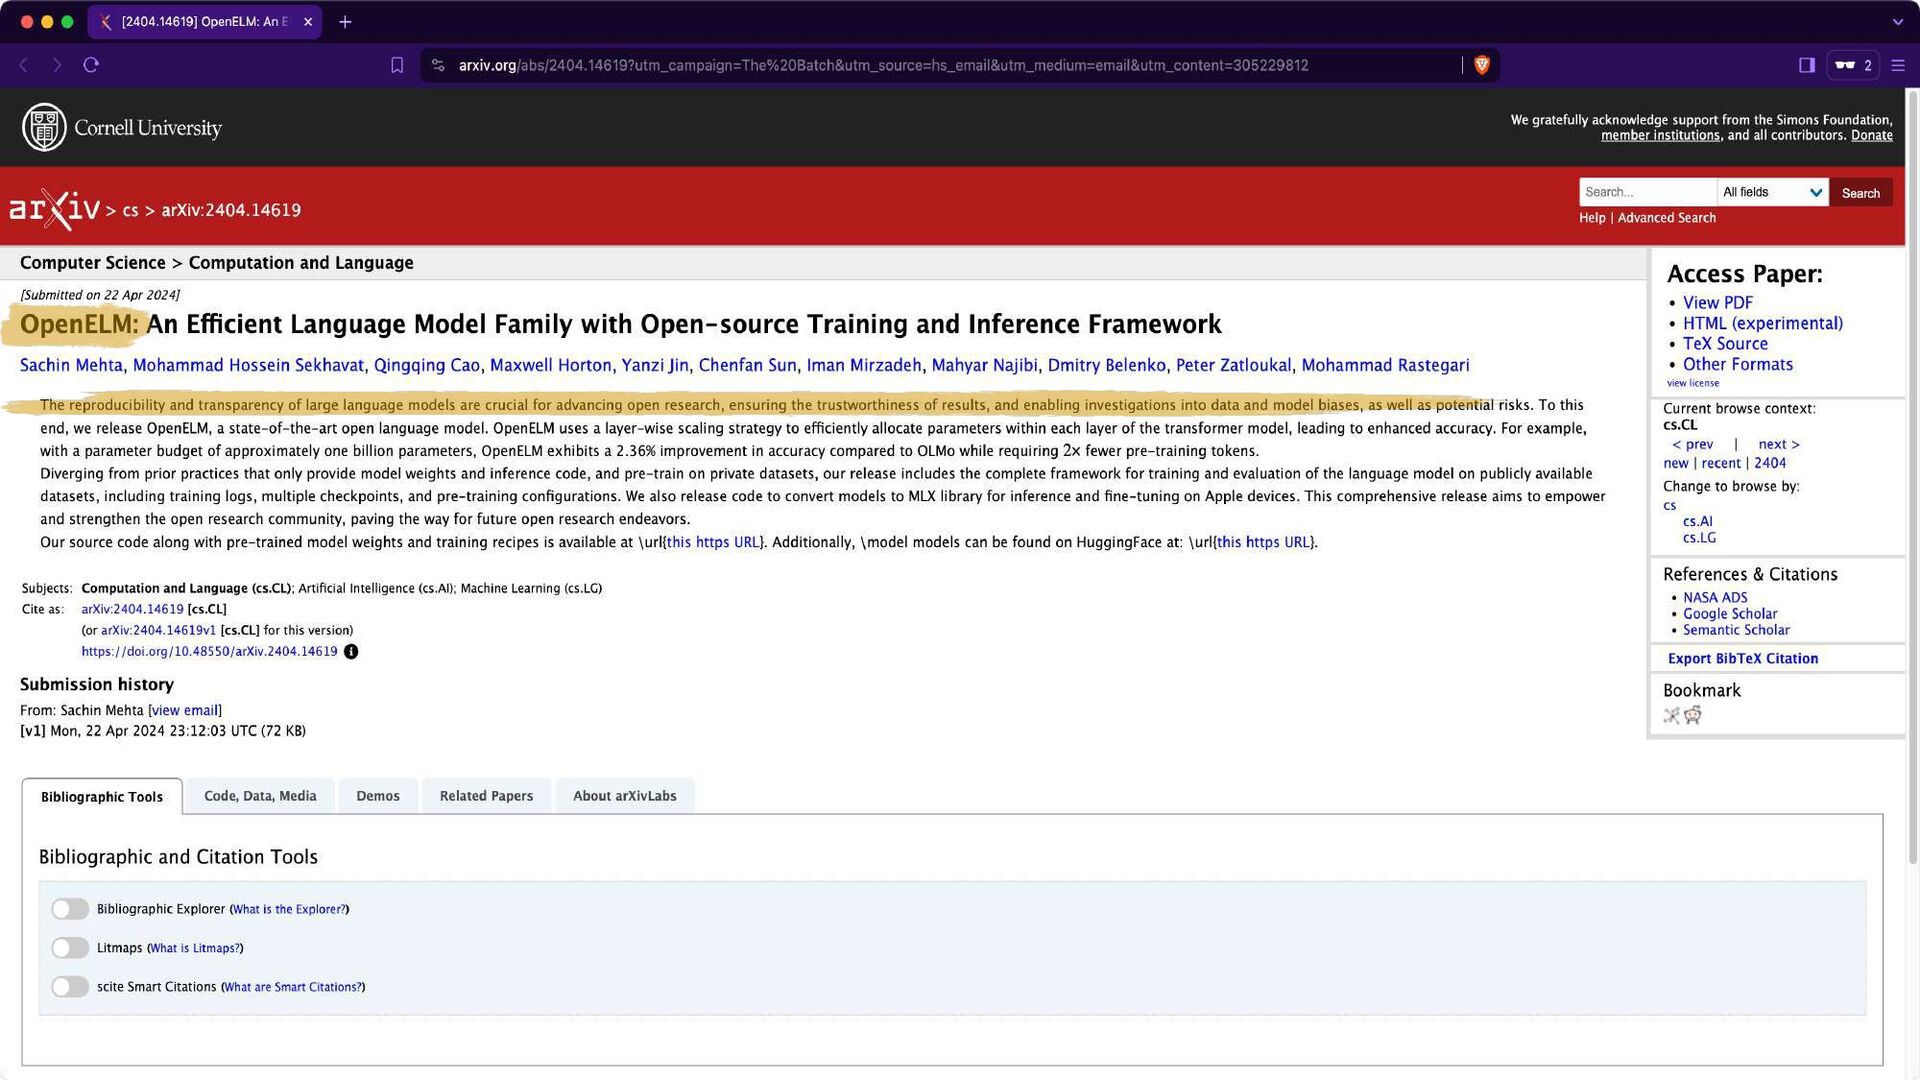
Task: Bookmark paper with Reddit icon
Action: click(x=1692, y=715)
